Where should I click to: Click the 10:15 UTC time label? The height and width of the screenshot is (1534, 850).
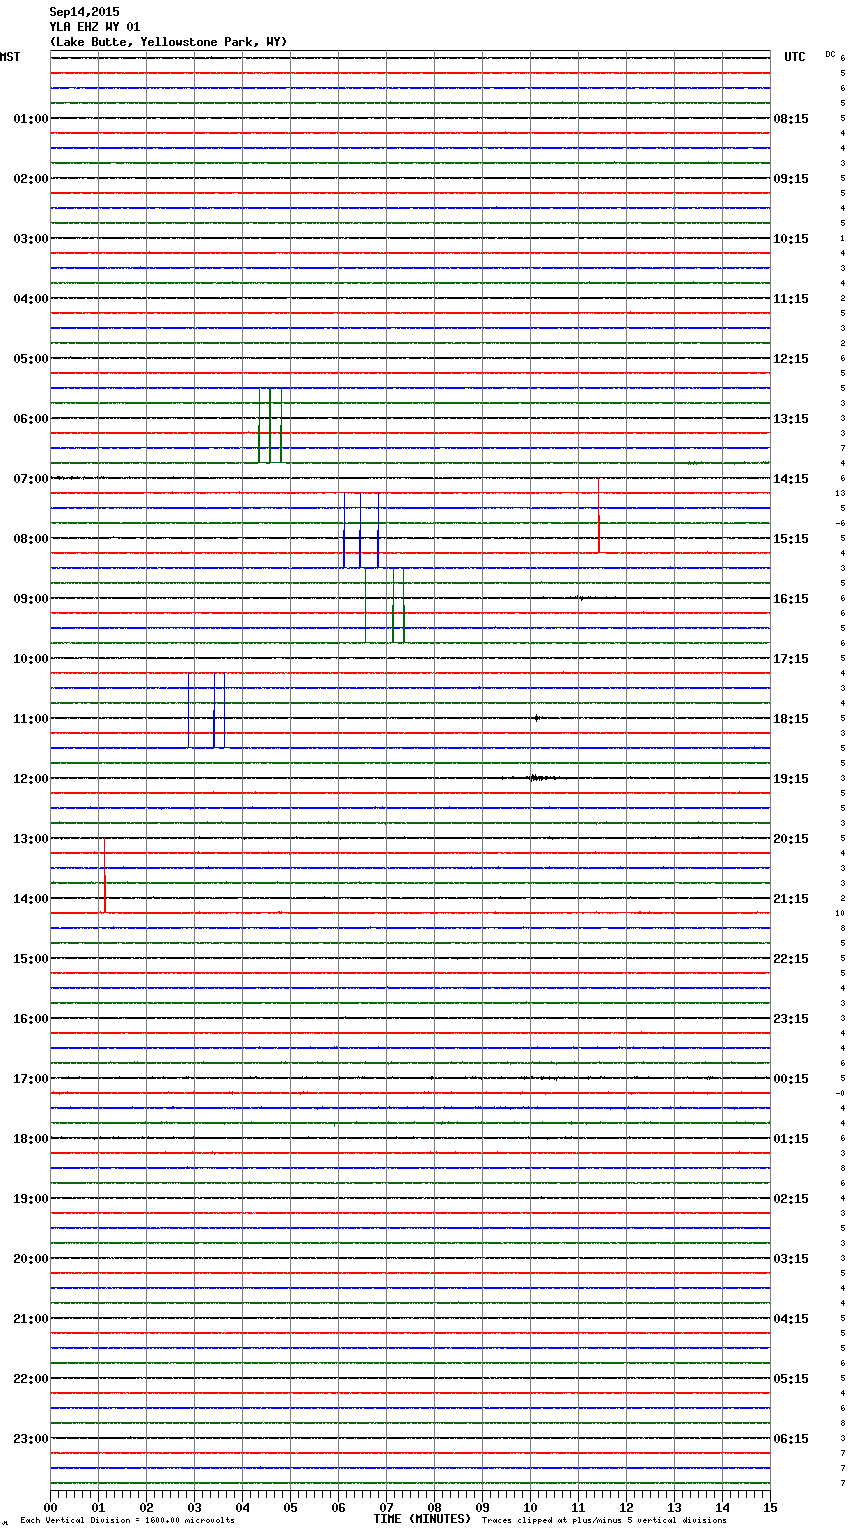click(x=791, y=239)
